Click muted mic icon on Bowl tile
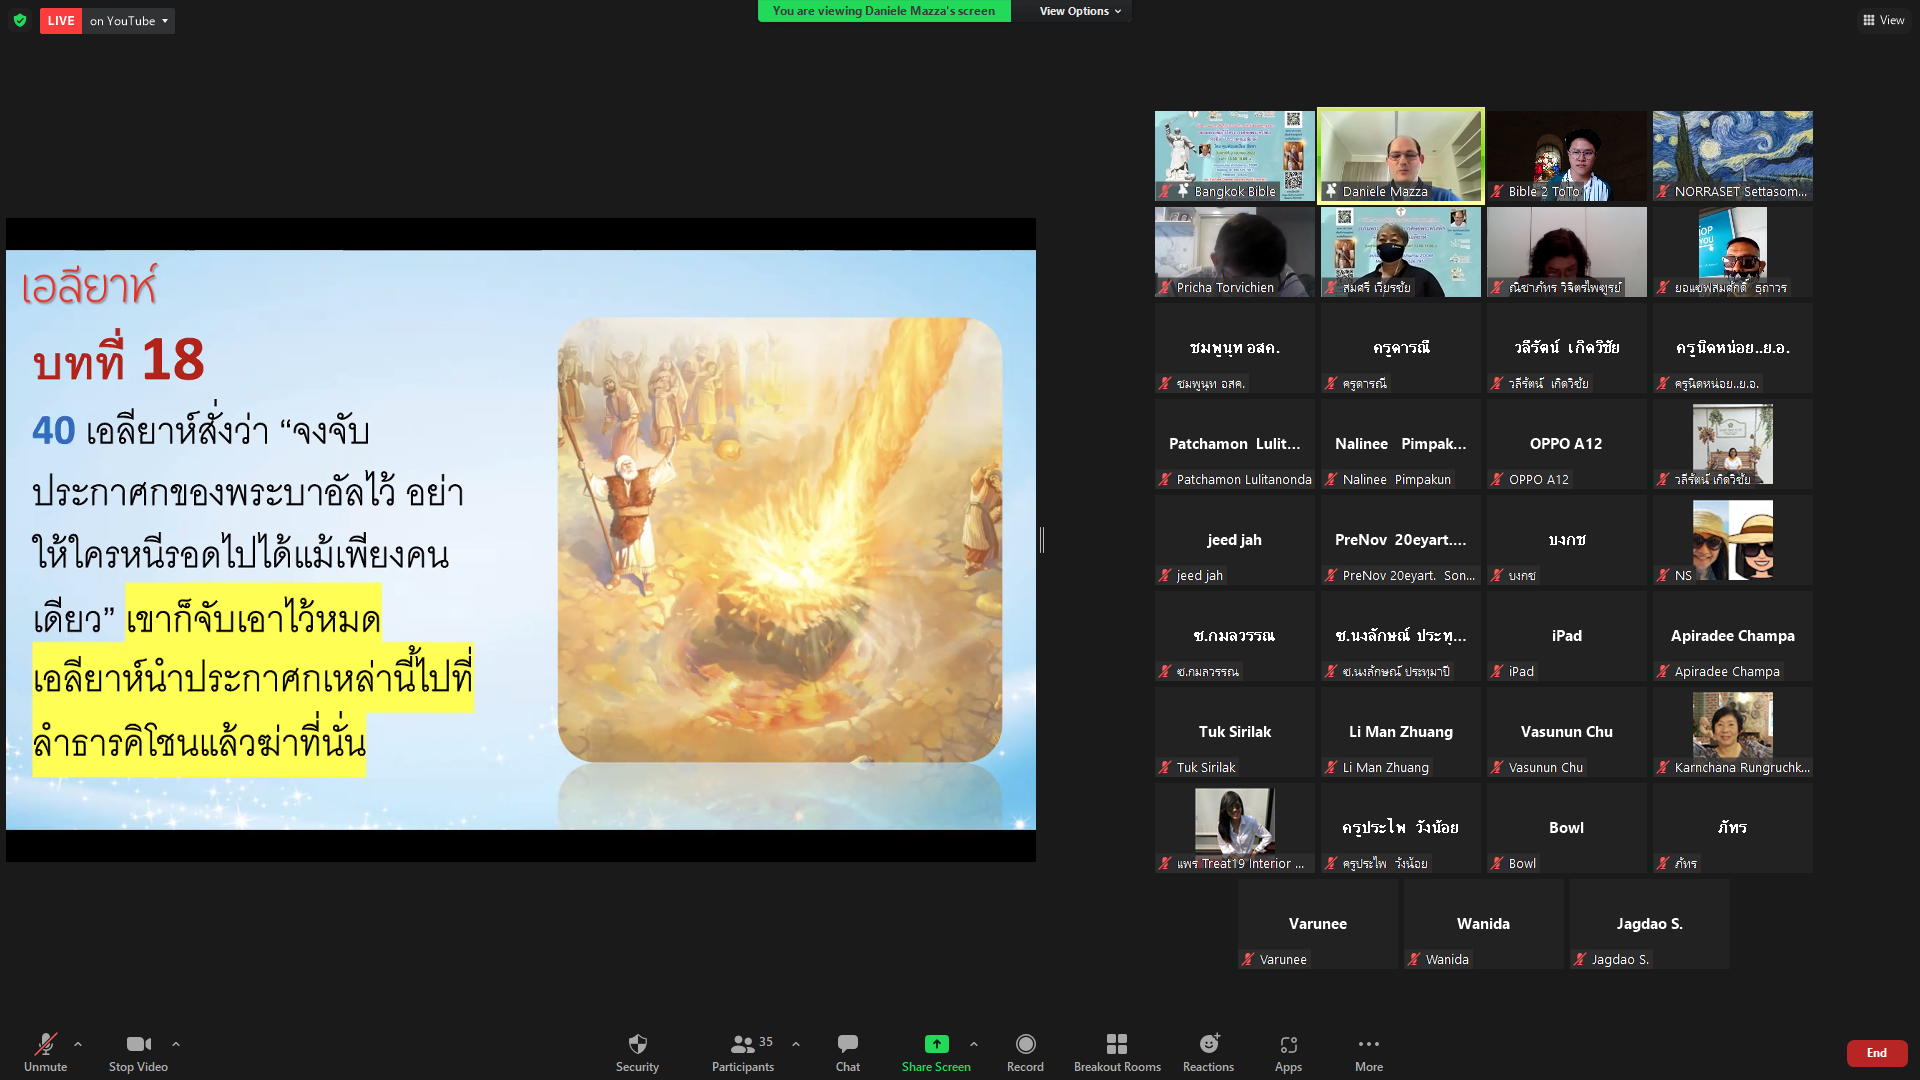The height and width of the screenshot is (1080, 1920). point(1497,863)
